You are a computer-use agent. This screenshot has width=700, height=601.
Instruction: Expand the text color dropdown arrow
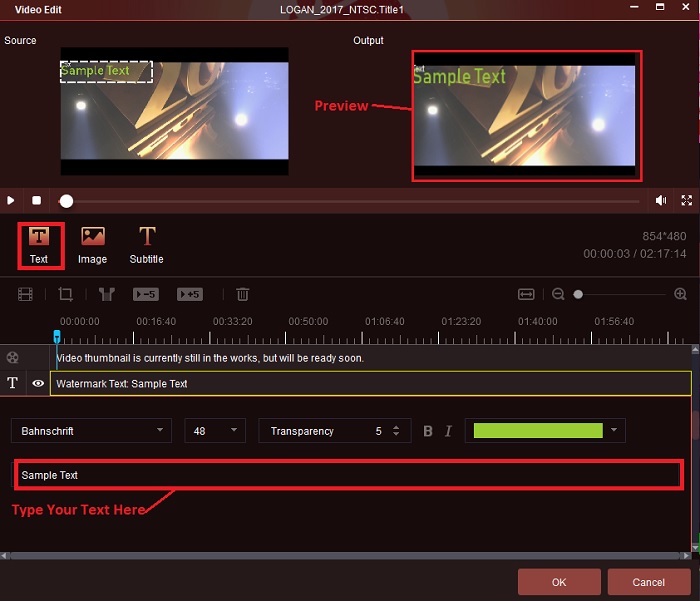pyautogui.click(x=614, y=430)
